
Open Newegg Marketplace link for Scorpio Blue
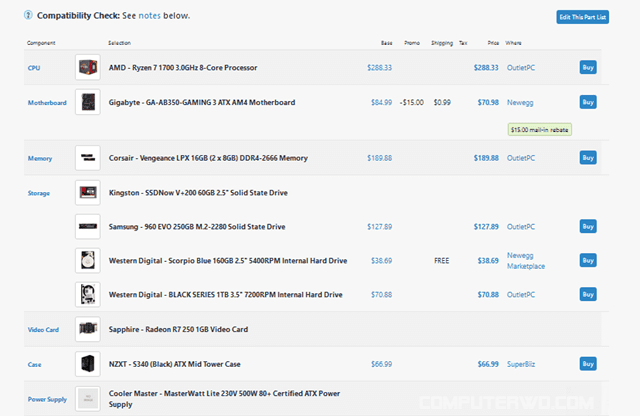point(526,260)
